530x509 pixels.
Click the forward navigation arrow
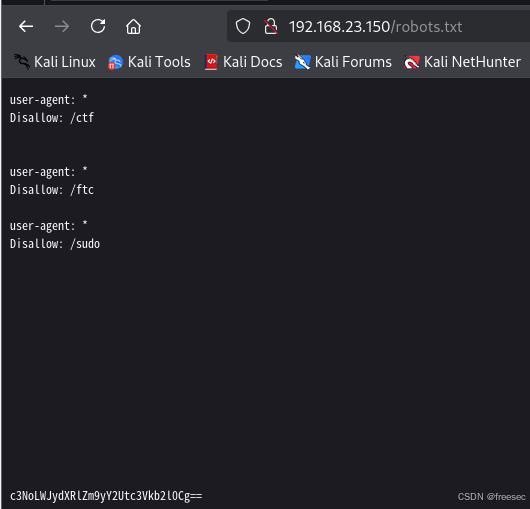[x=62, y=26]
